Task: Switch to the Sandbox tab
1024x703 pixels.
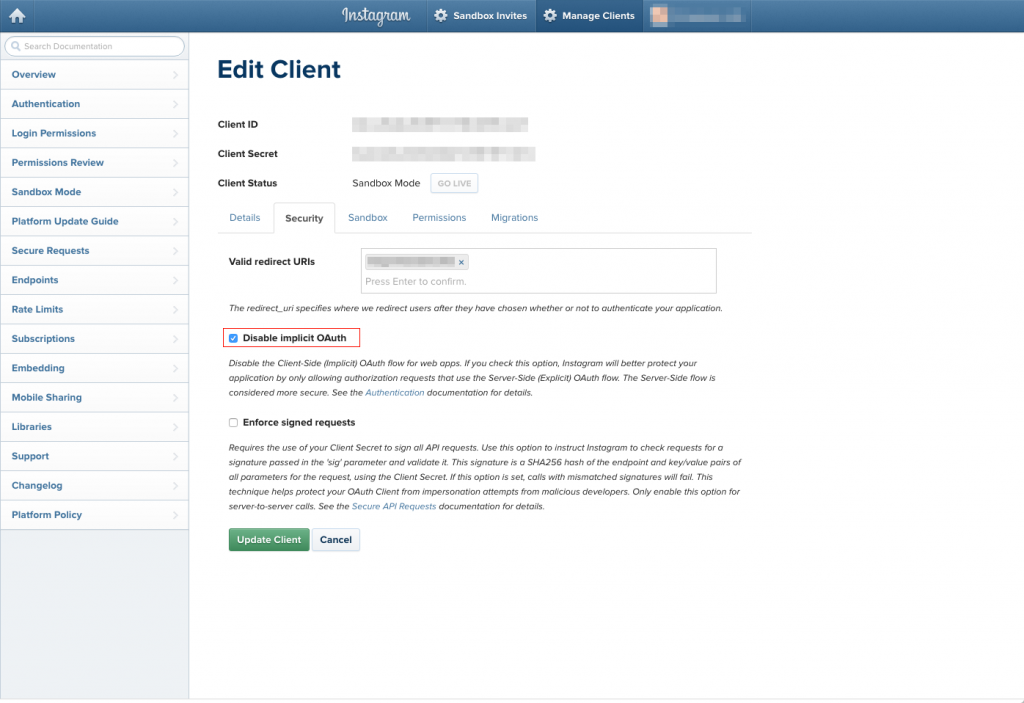Action: point(367,217)
